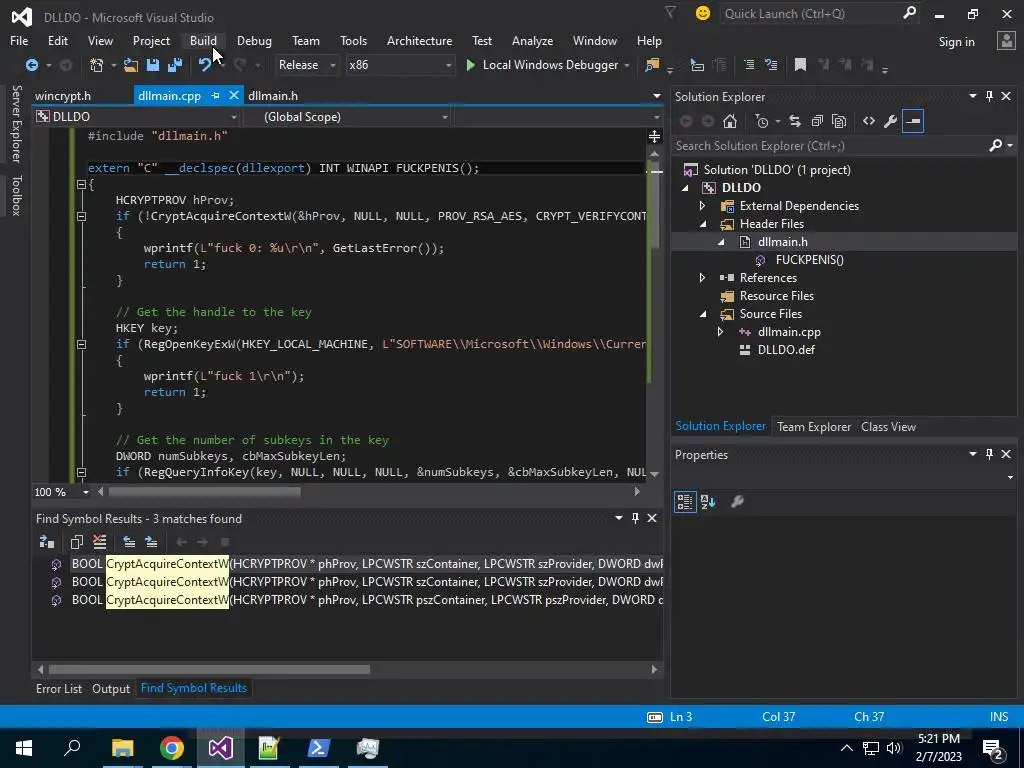Collapse All in Solution Explorer toolbar
The image size is (1024, 768).
coord(817,121)
